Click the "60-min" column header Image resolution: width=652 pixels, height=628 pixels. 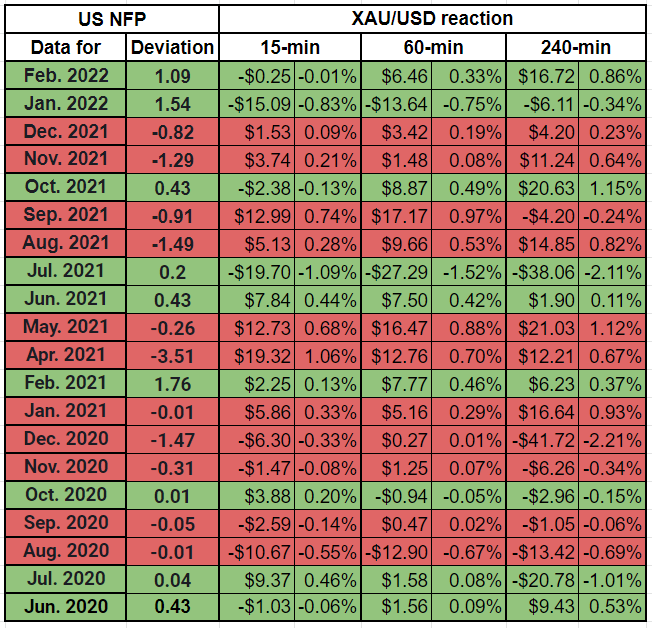[432, 47]
